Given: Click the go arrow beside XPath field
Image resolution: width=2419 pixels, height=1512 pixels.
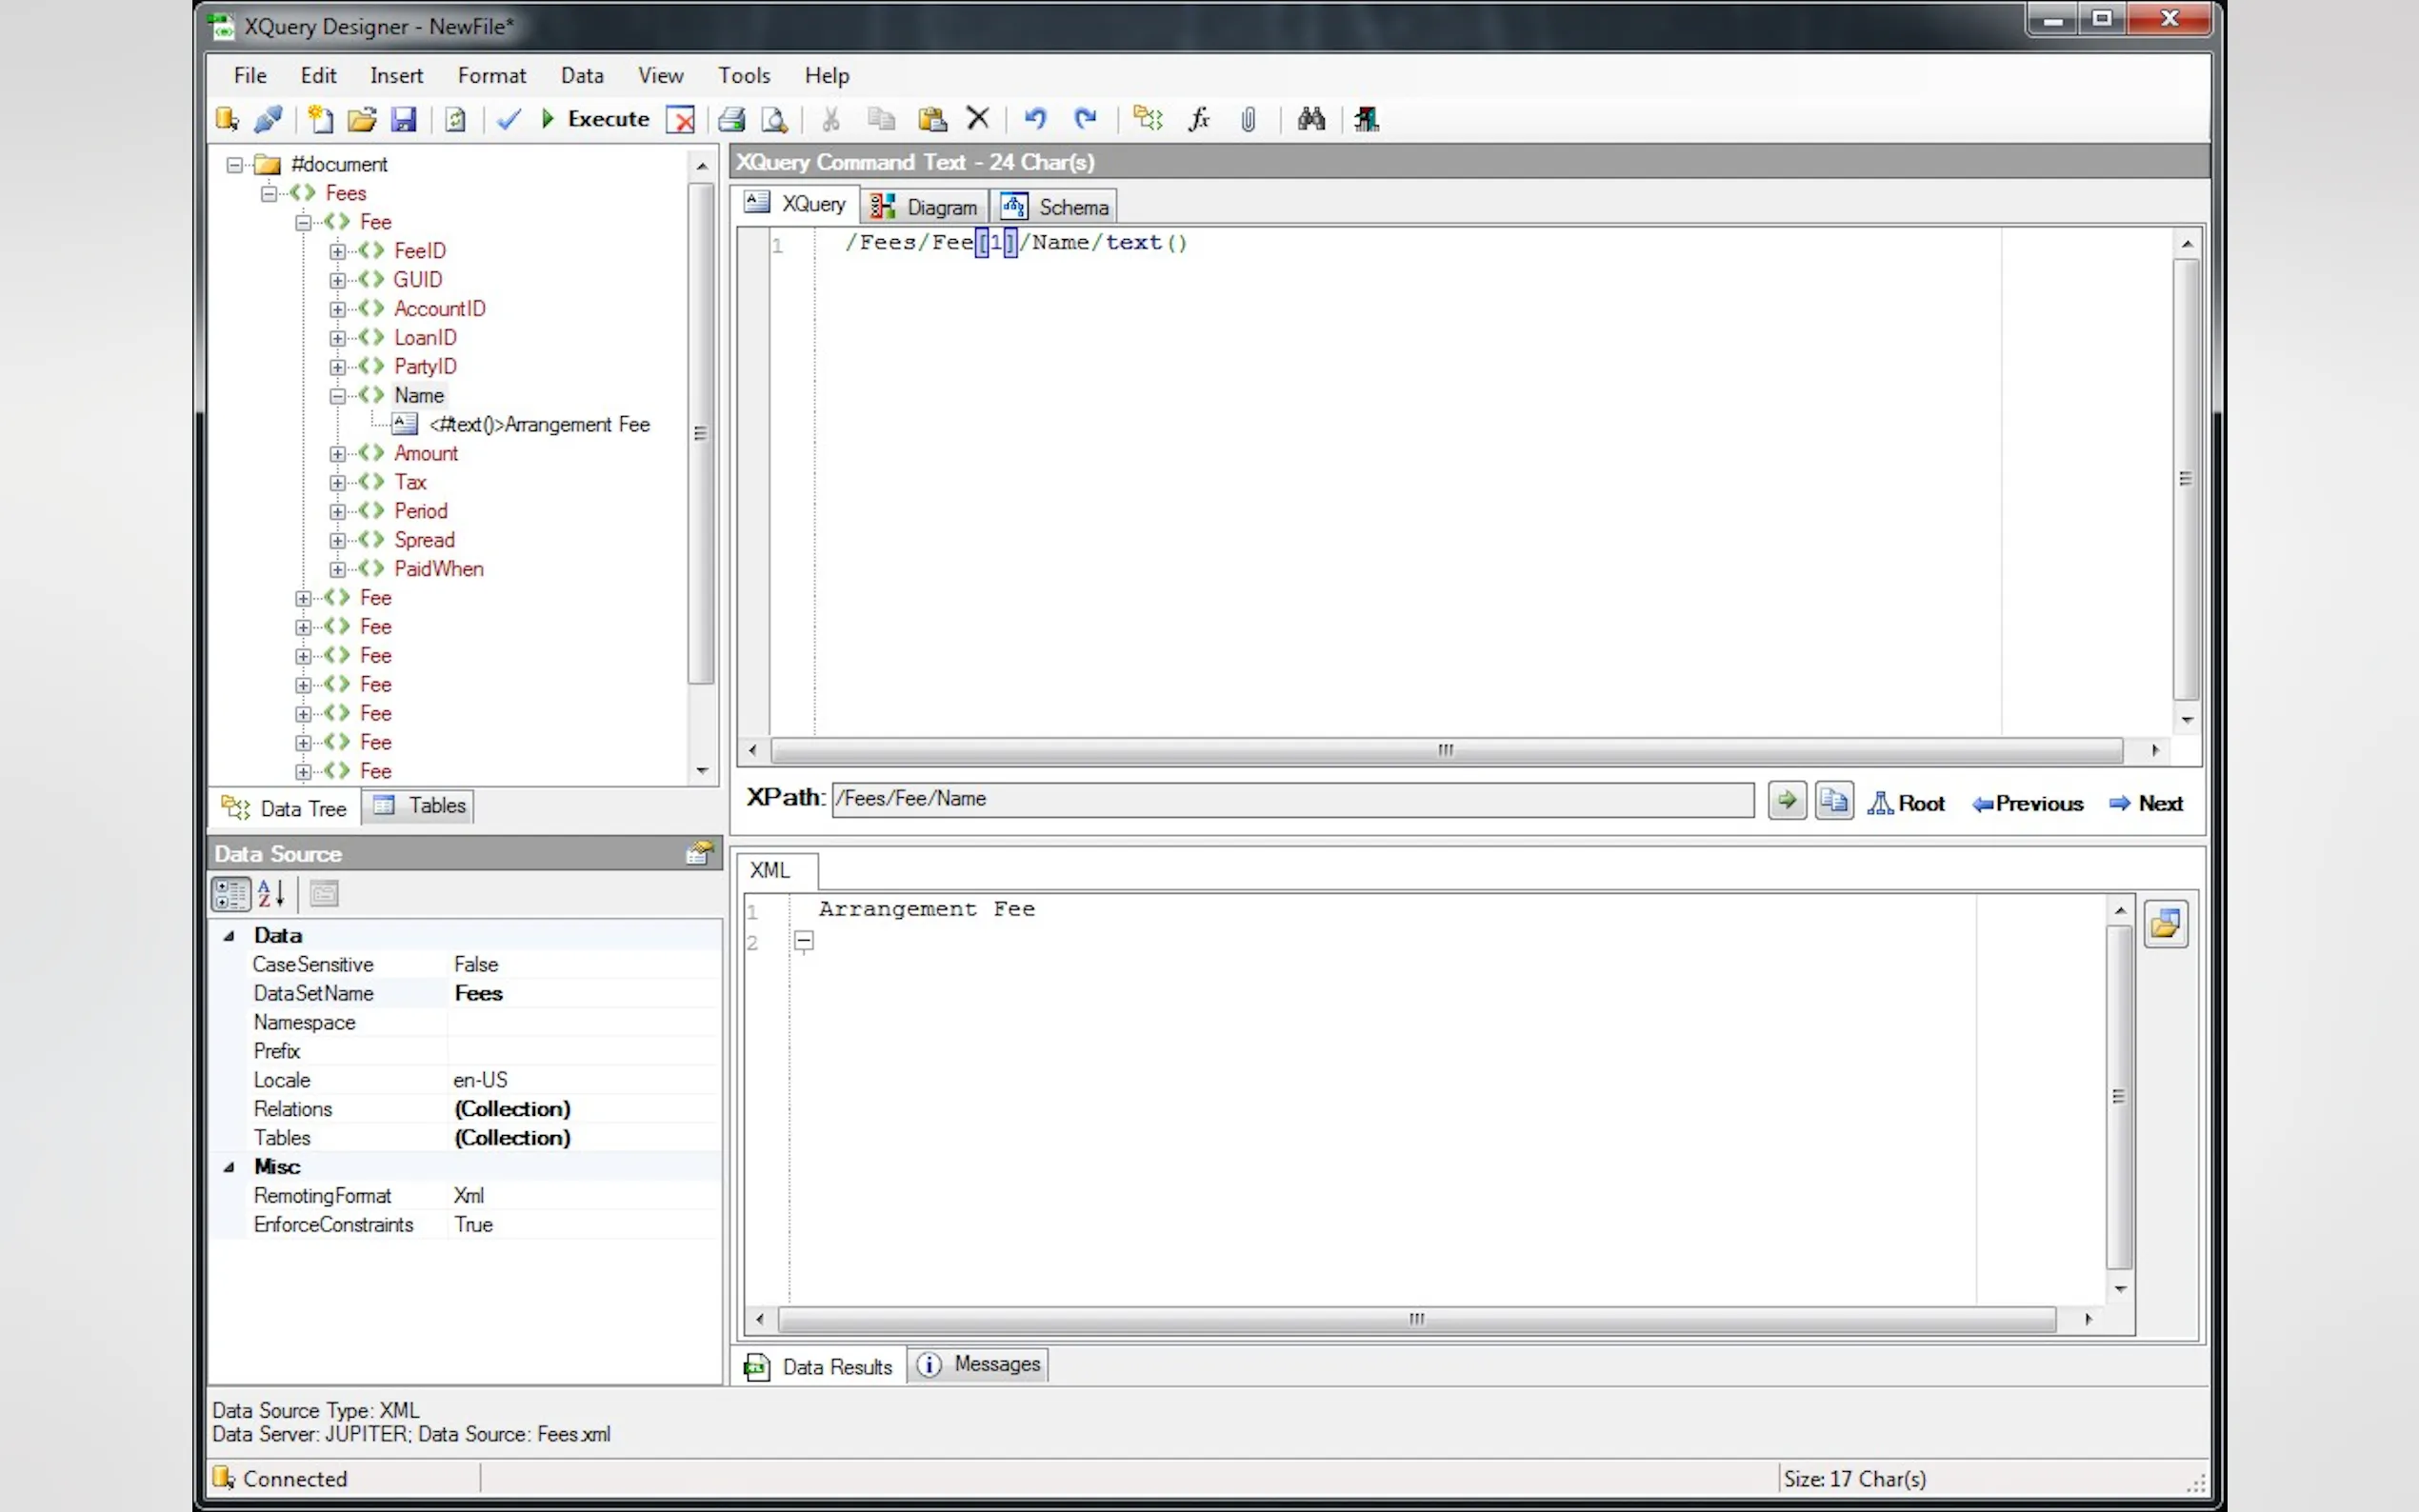Looking at the screenshot, I should [x=1786, y=801].
